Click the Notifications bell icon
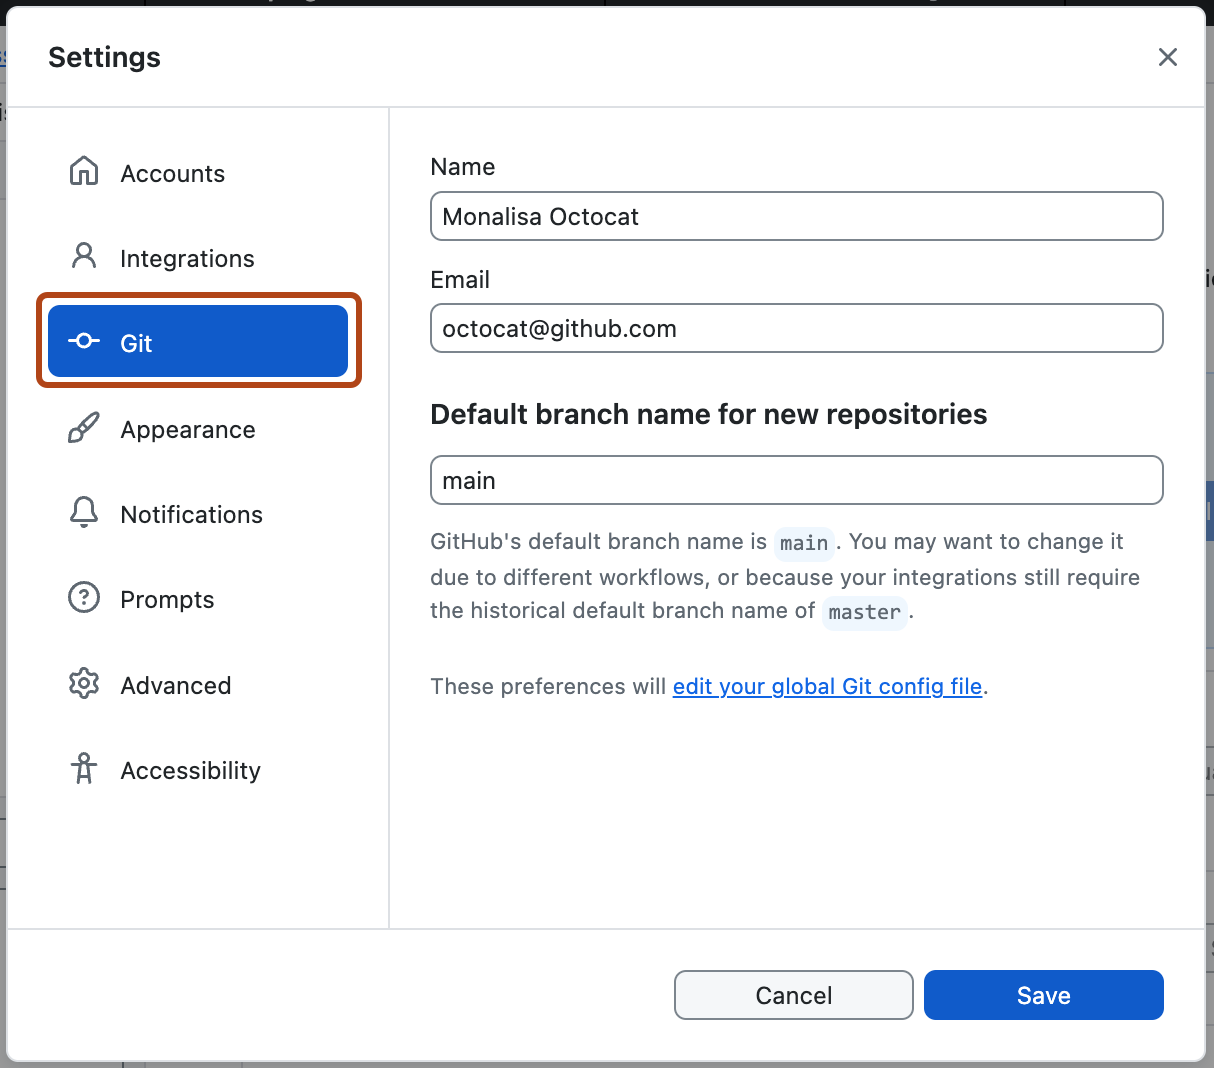 tap(84, 513)
